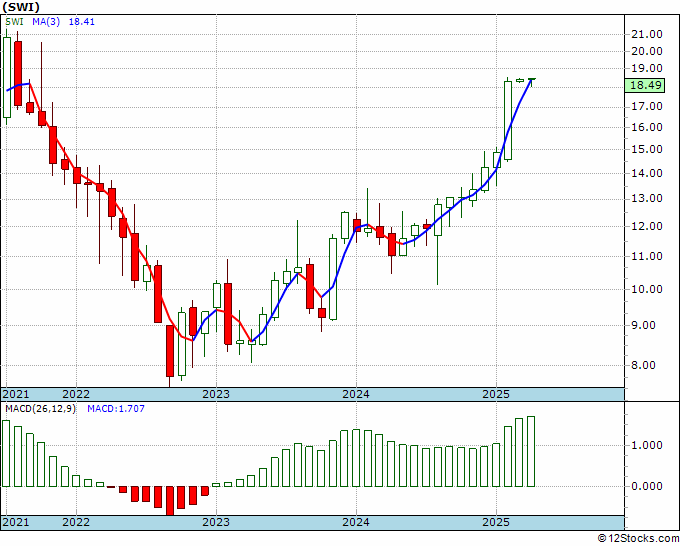
Task: Click the current price label 18.49
Action: coord(646,85)
